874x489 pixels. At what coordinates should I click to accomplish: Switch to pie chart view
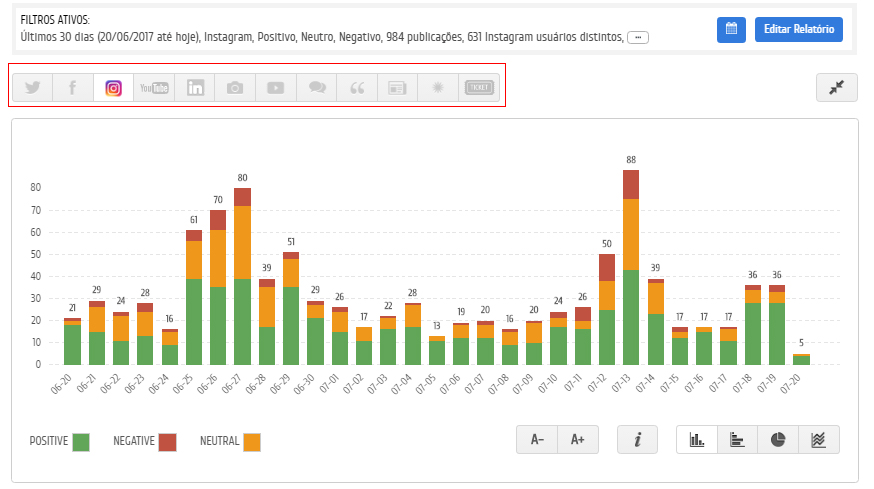click(x=778, y=440)
